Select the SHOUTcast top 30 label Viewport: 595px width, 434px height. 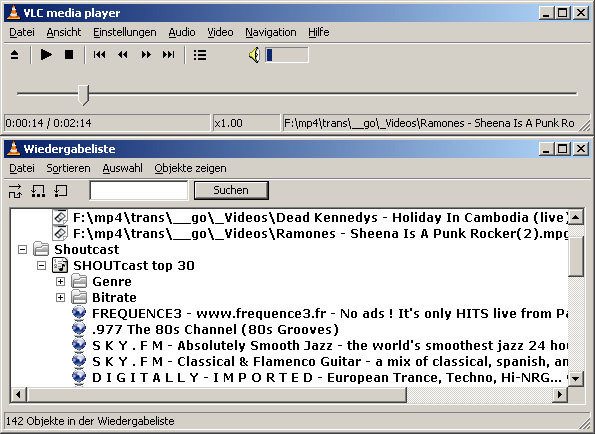point(134,266)
